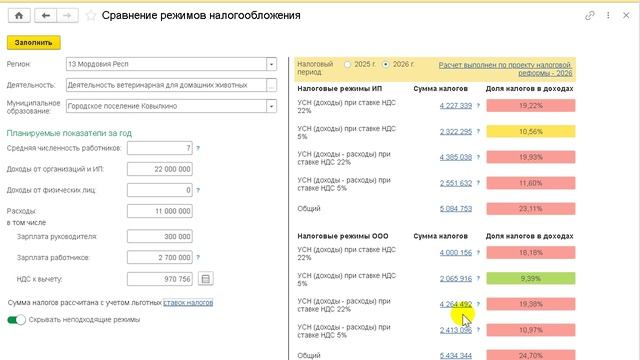Click the red 19,22% share bar

[531, 106]
